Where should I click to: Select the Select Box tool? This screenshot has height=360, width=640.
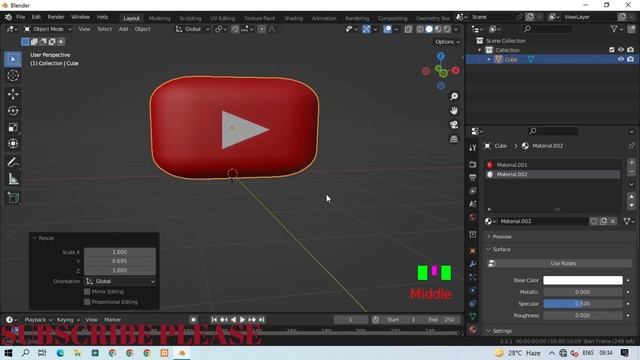[13, 60]
